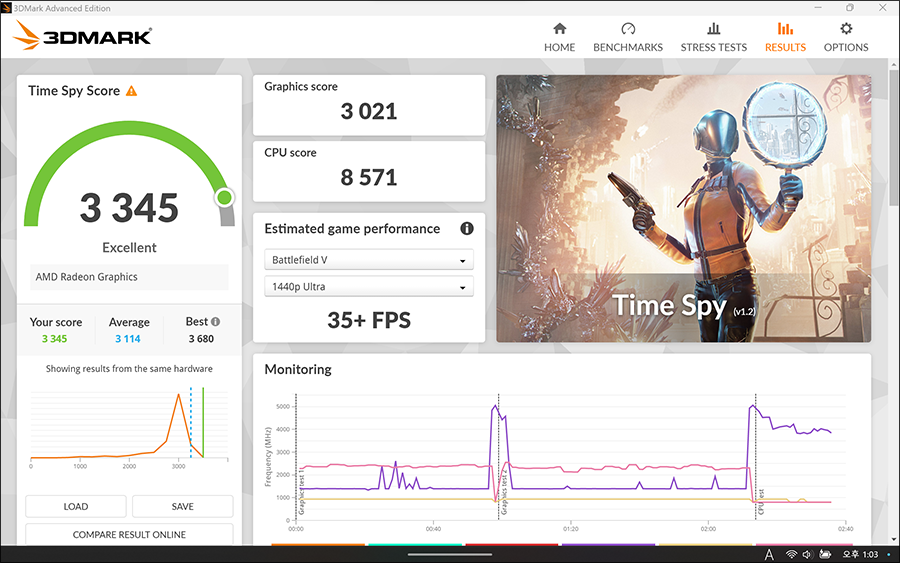Open the volume speaker tray icon
900x563 pixels.
pos(807,554)
